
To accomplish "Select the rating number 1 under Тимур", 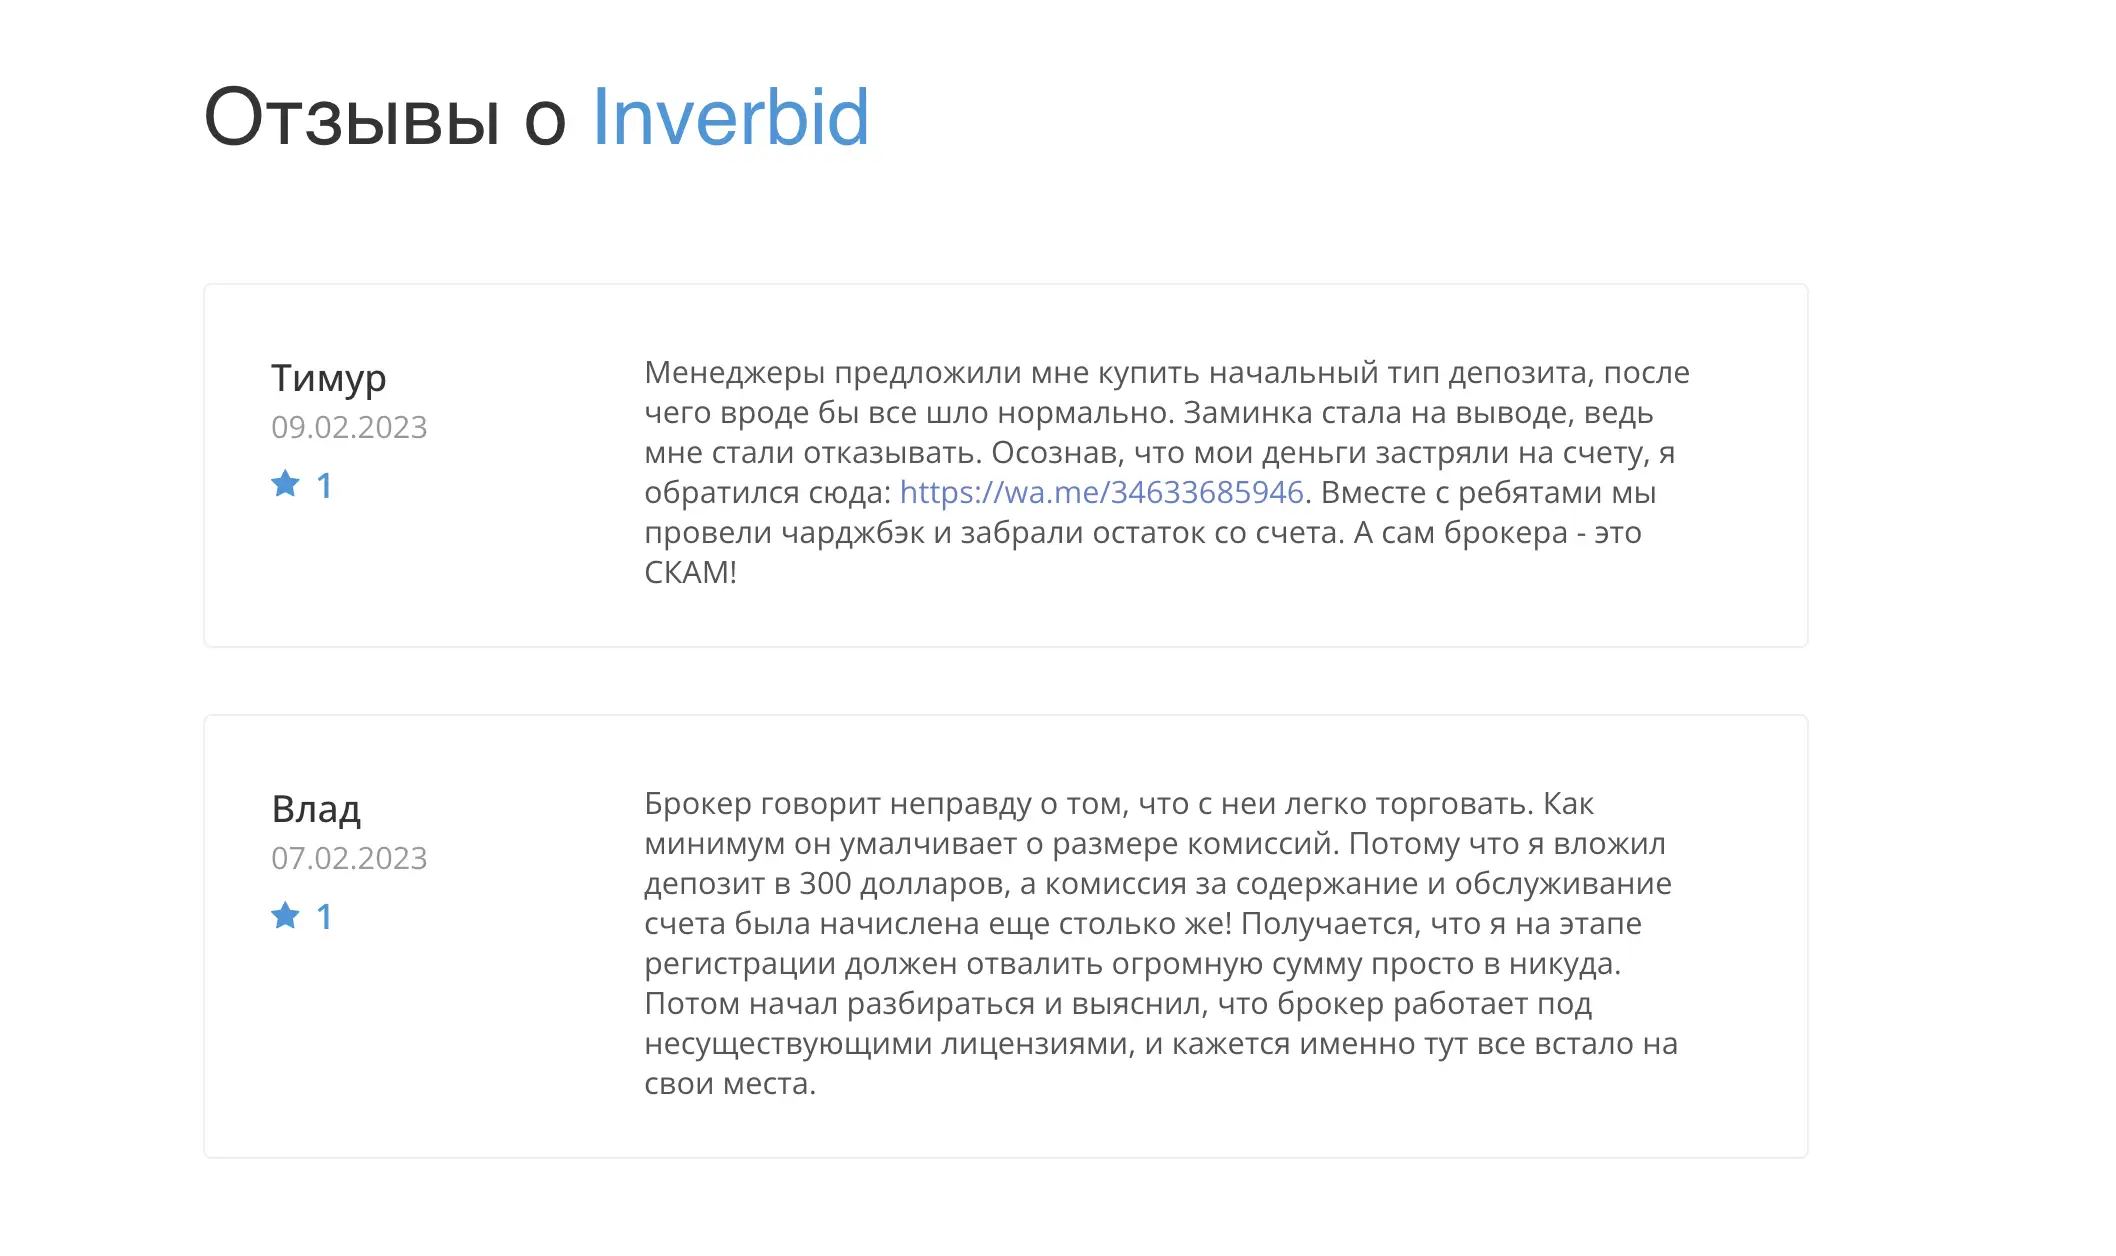I will tap(324, 486).
